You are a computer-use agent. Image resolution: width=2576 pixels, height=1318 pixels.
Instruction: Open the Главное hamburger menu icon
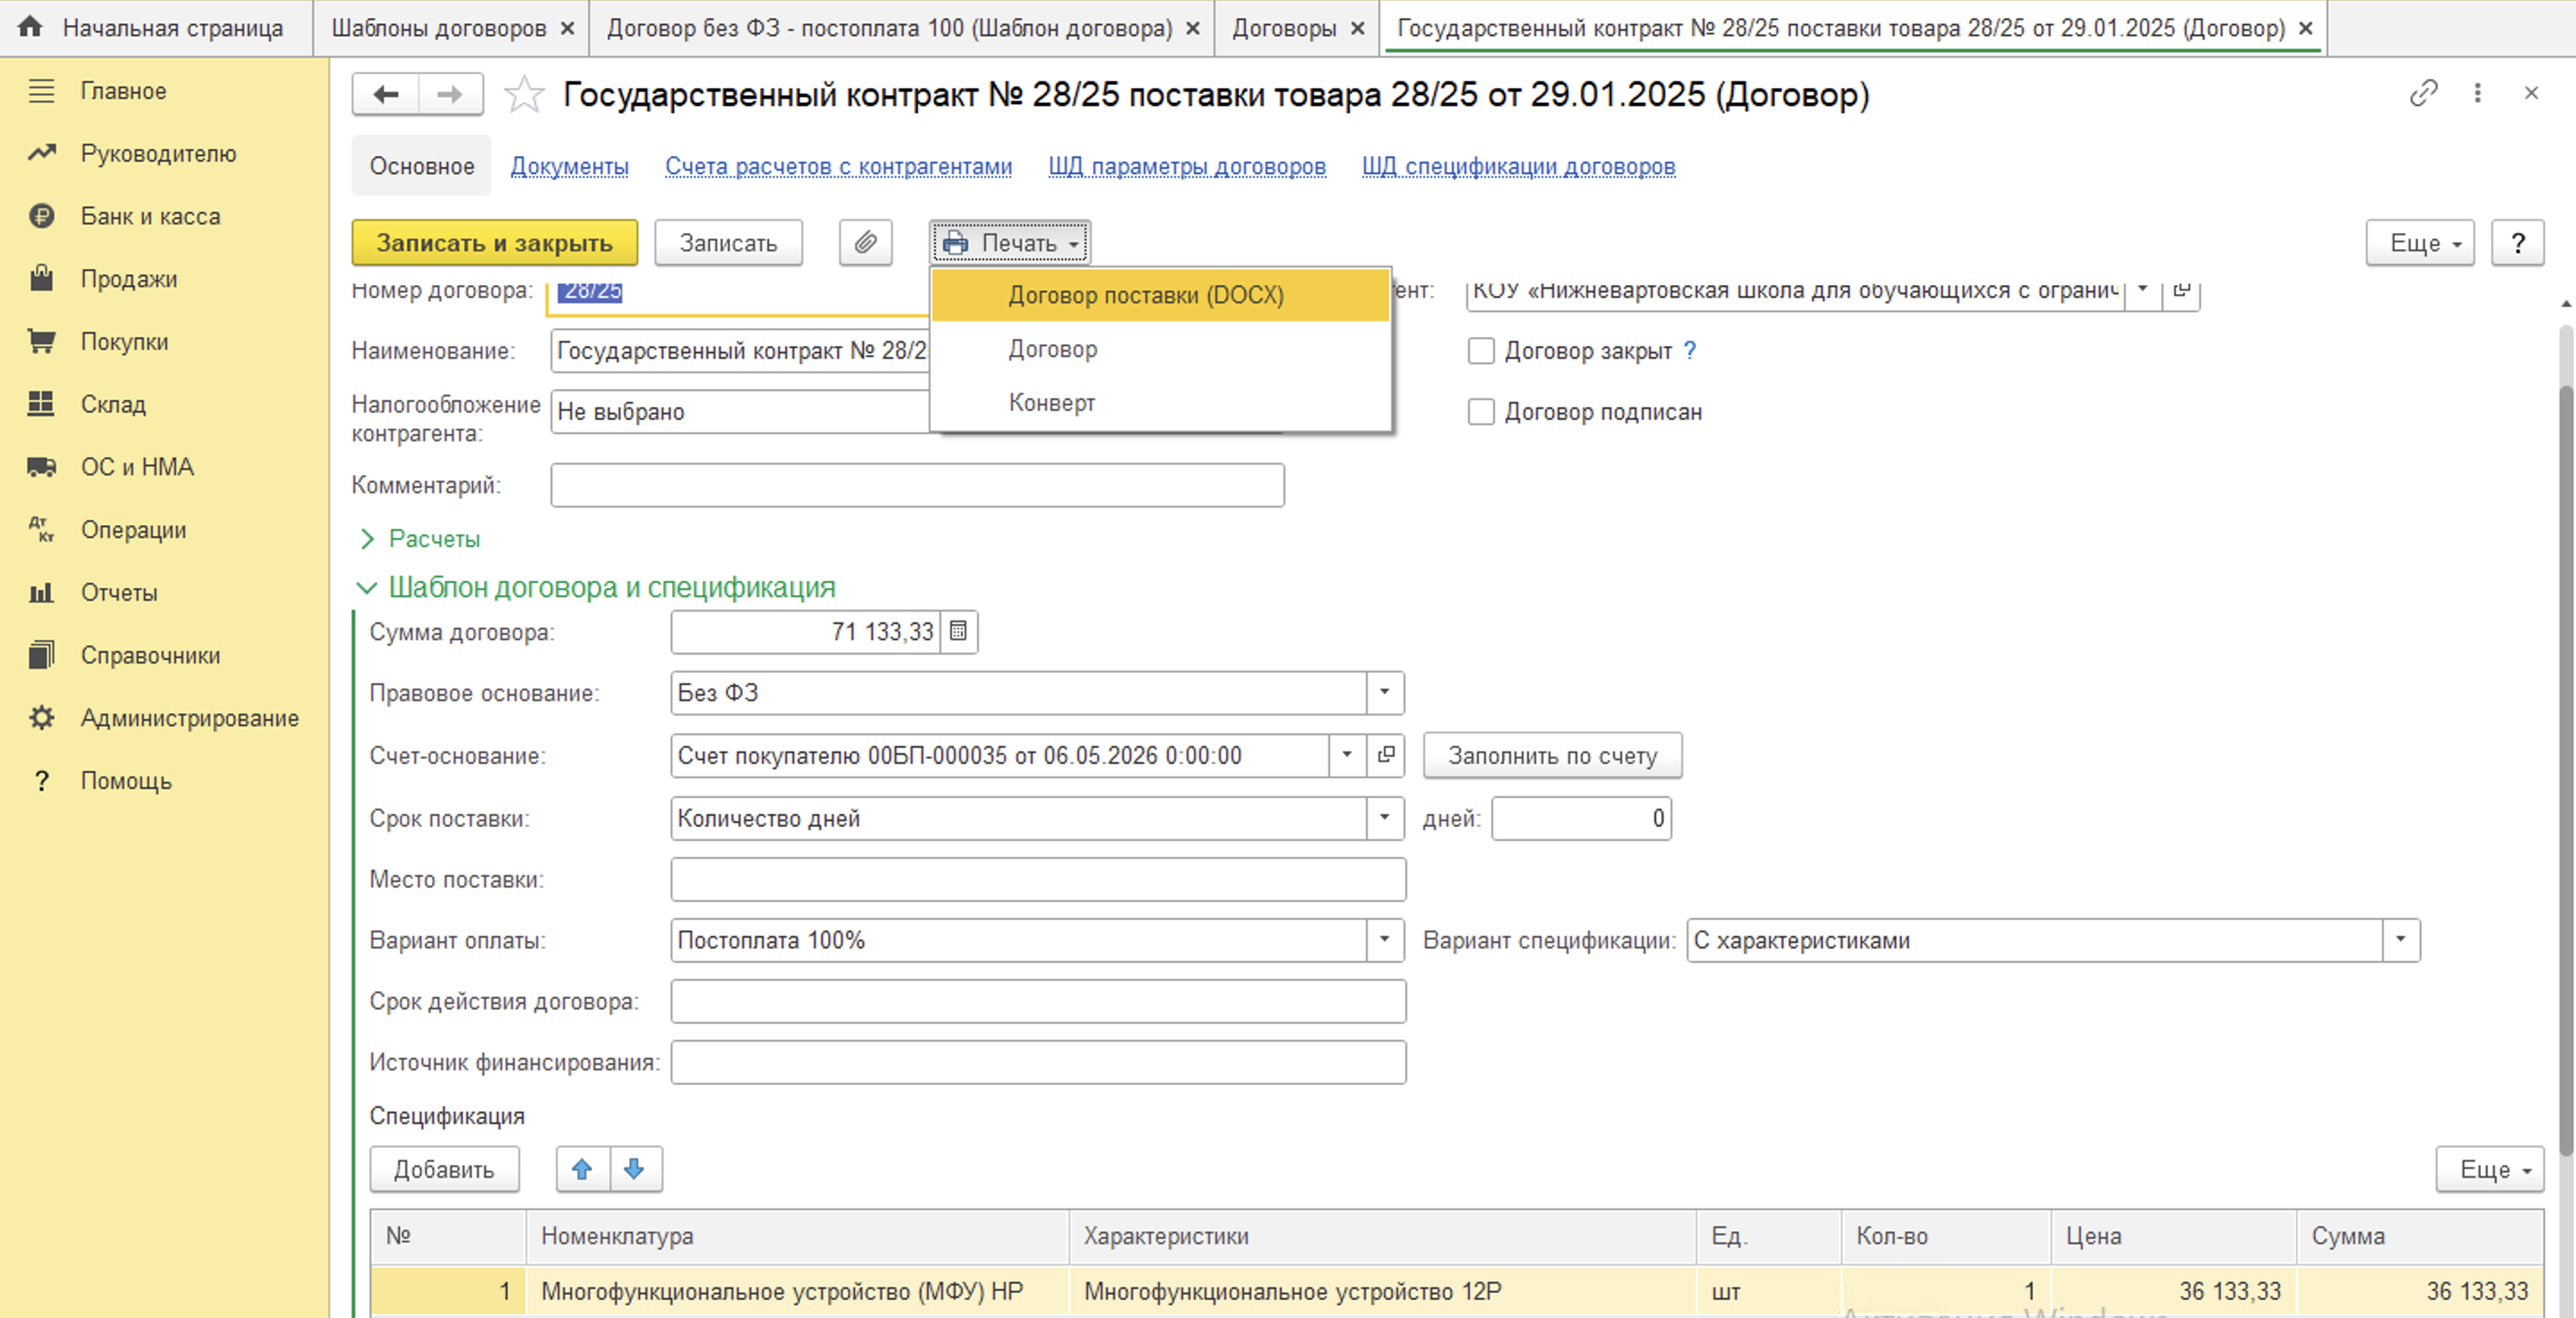41,91
